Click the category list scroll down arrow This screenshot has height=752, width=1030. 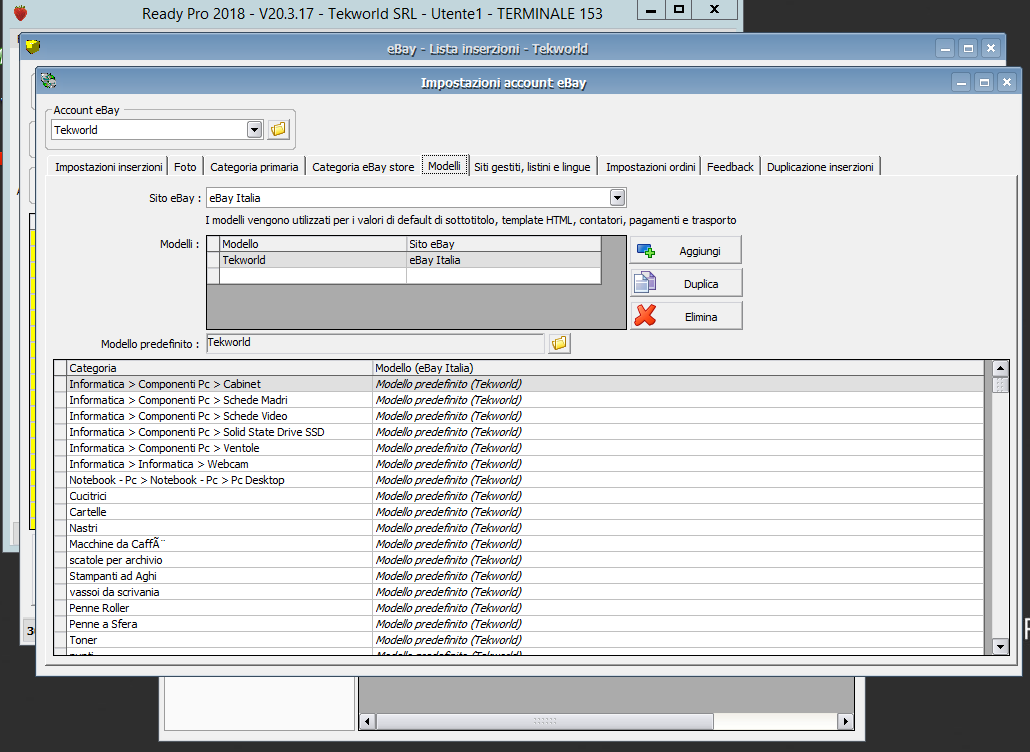coord(1000,647)
